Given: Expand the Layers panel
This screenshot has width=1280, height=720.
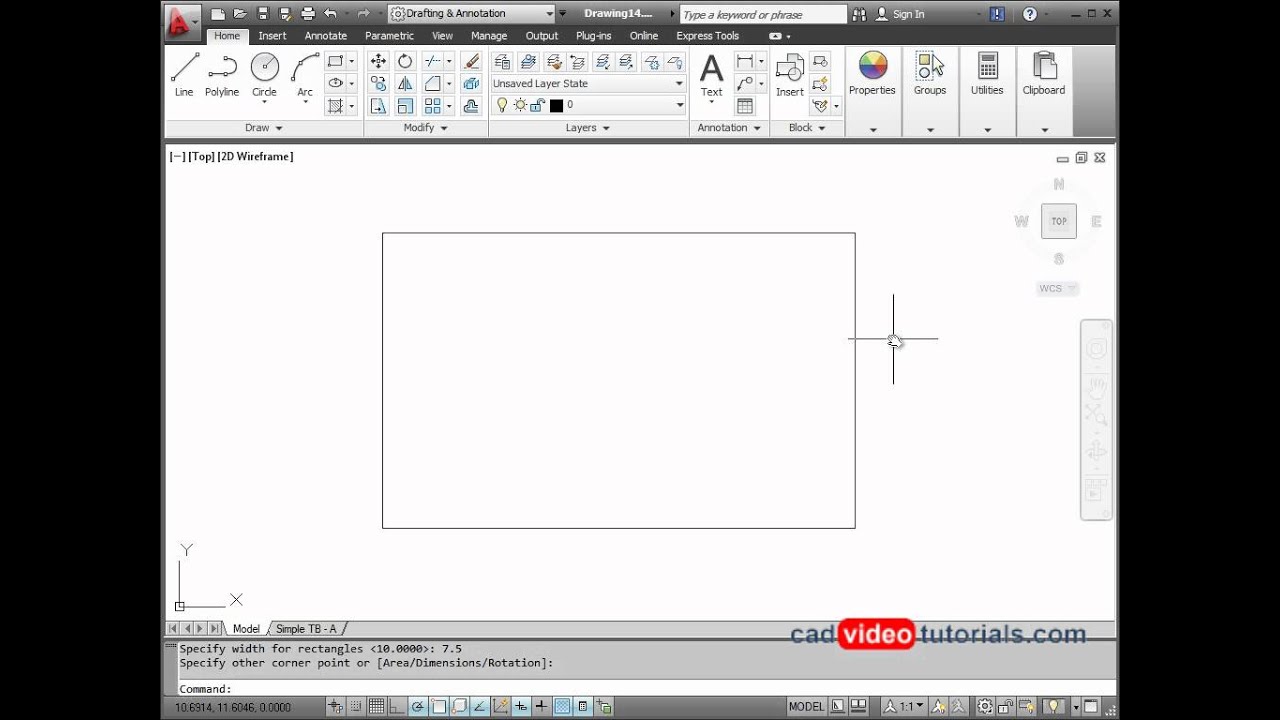Looking at the screenshot, I should click(x=588, y=128).
